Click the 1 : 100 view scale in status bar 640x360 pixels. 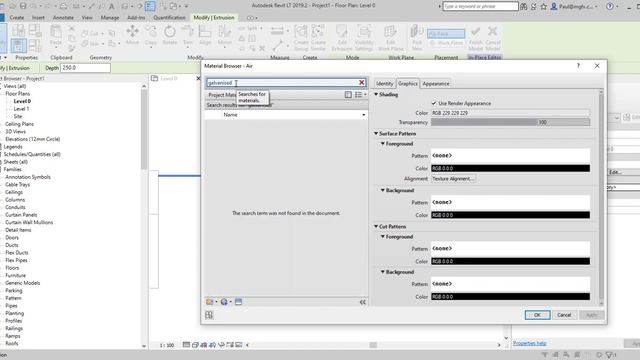click(x=167, y=345)
